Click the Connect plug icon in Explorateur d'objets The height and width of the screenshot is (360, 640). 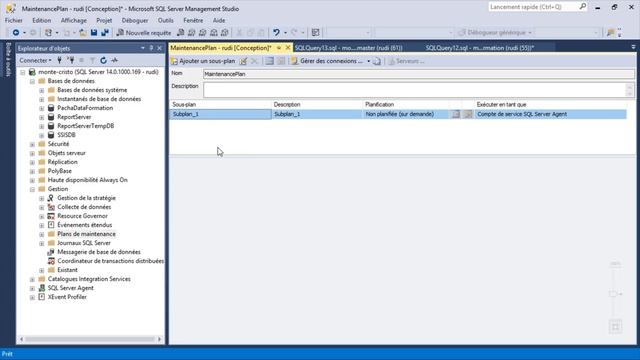coord(60,60)
